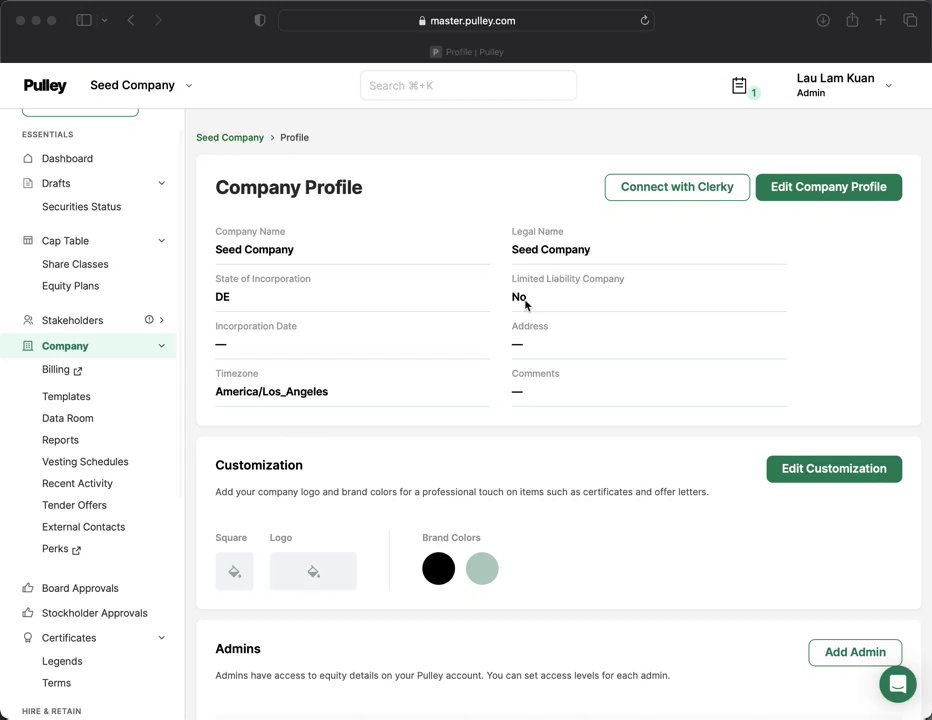Go forward in Safari
The width and height of the screenshot is (932, 720).
point(158,20)
